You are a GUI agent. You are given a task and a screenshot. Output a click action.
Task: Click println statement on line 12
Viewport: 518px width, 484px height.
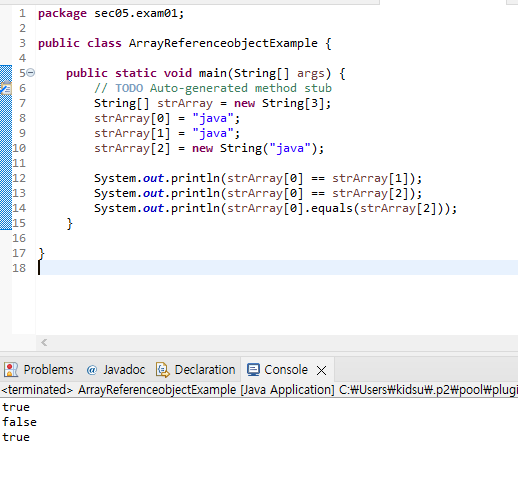tap(258, 178)
